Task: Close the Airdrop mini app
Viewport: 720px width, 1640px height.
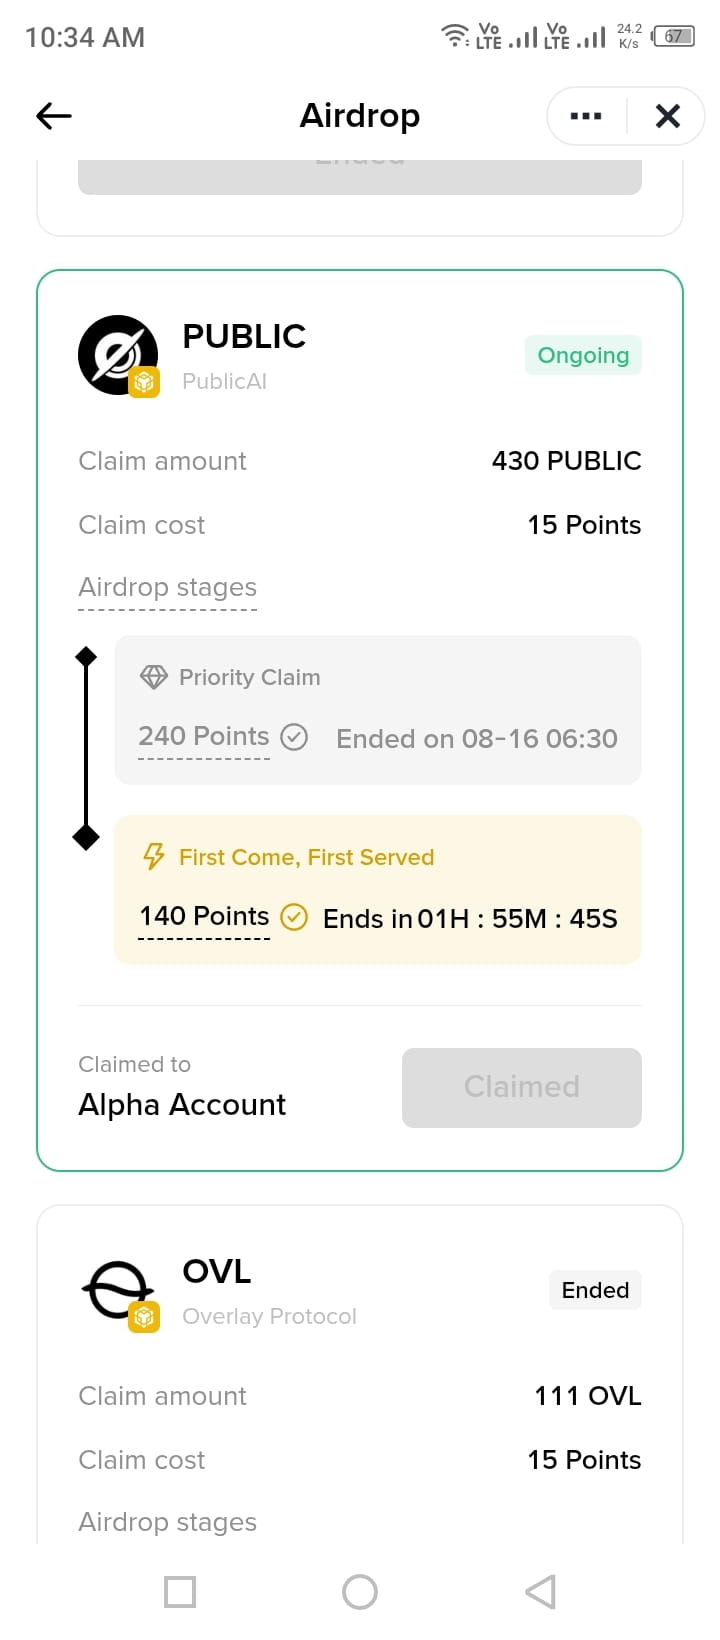Action: coord(667,116)
